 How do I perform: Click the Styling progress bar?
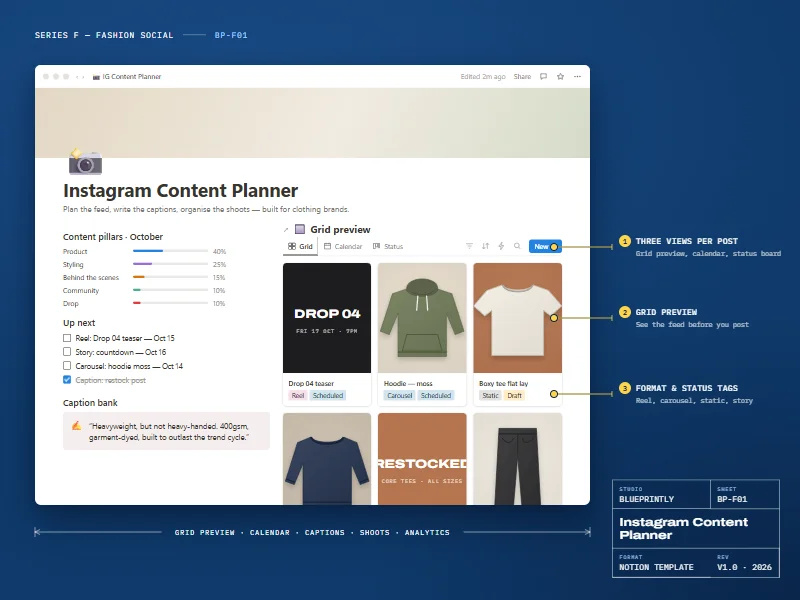pyautogui.click(x=170, y=264)
